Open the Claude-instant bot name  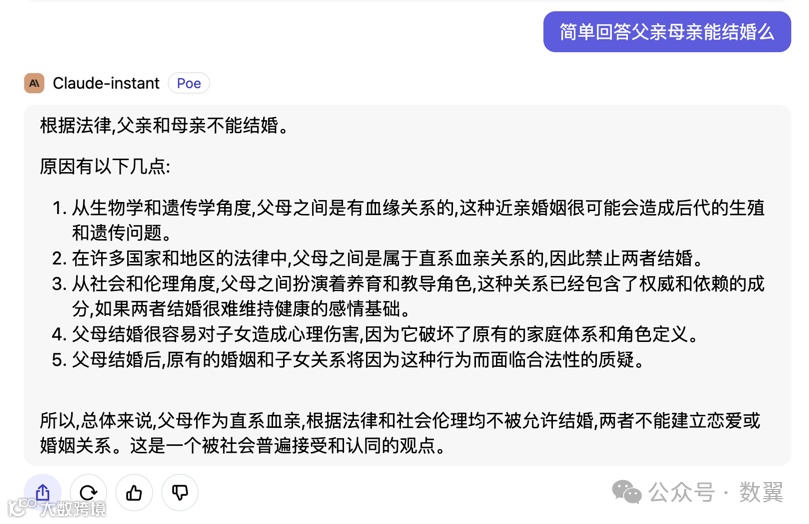(x=106, y=83)
